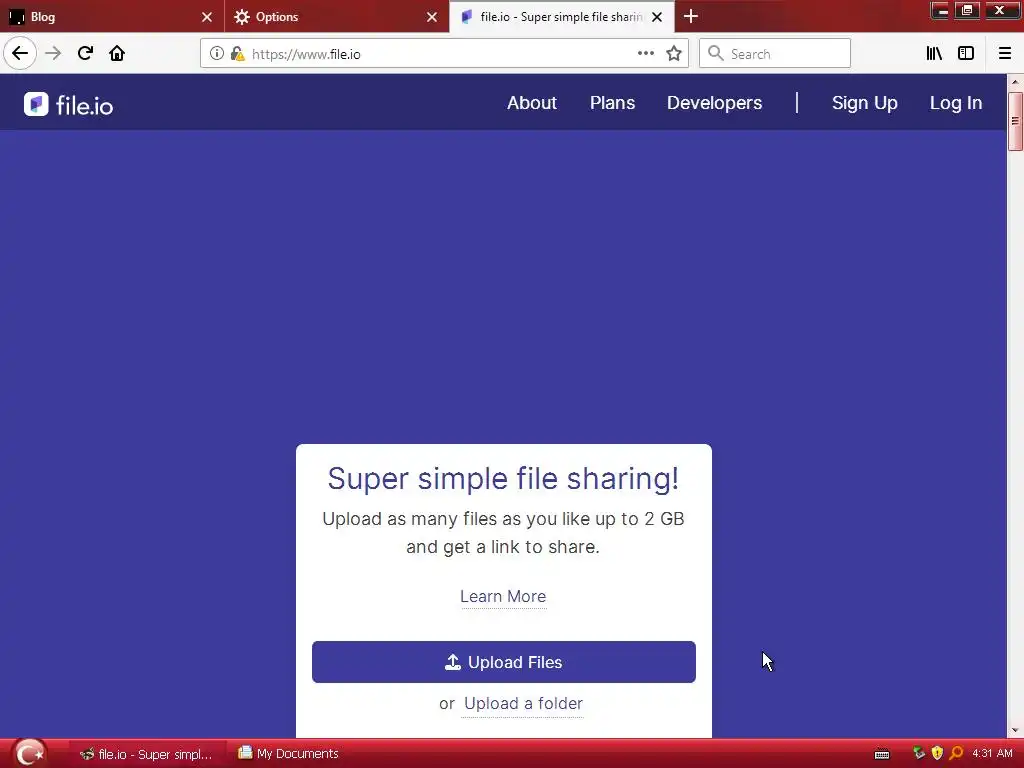
Task: Click the Upload Files button
Action: point(504,662)
